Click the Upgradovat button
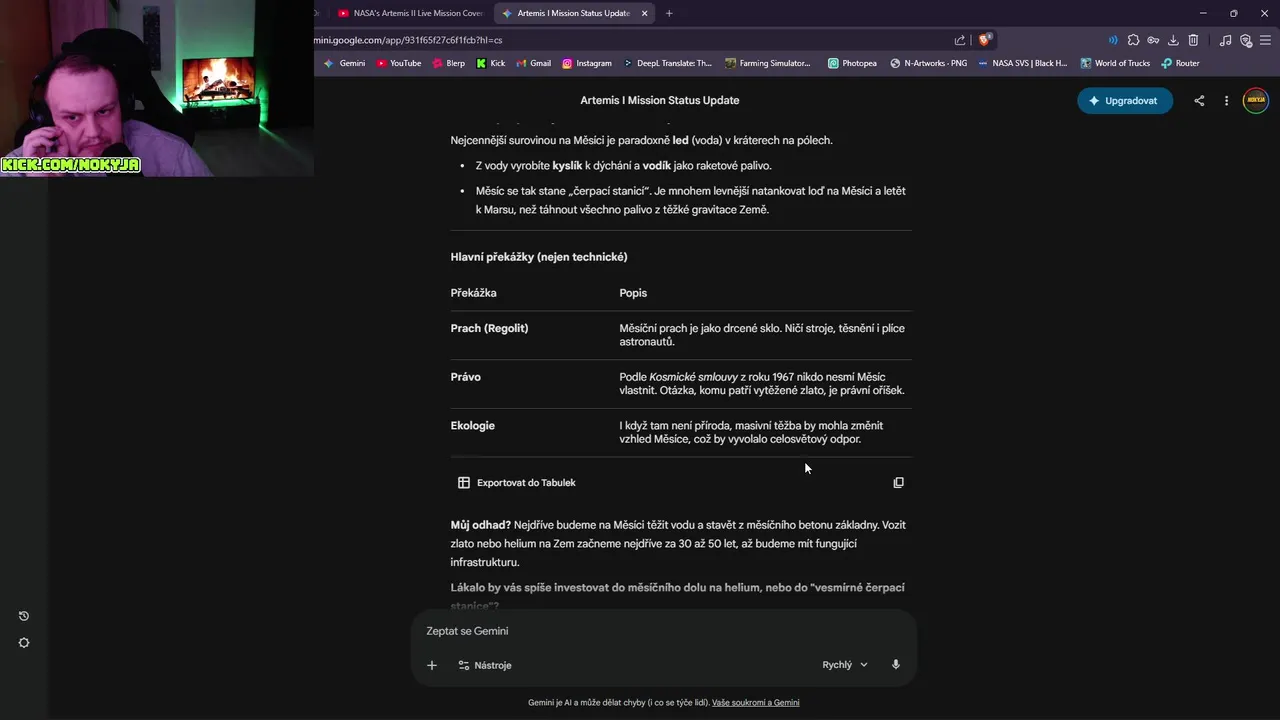This screenshot has height=720, width=1280. click(x=1124, y=101)
